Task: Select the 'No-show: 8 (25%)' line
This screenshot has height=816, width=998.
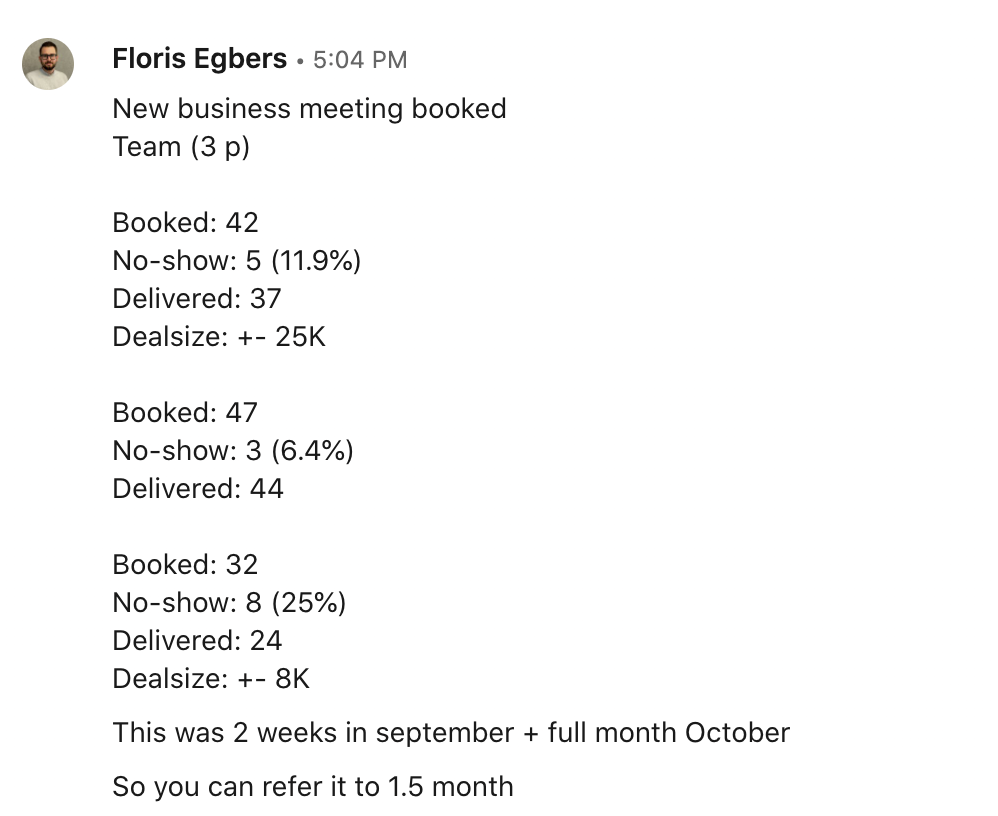Action: pos(229,603)
